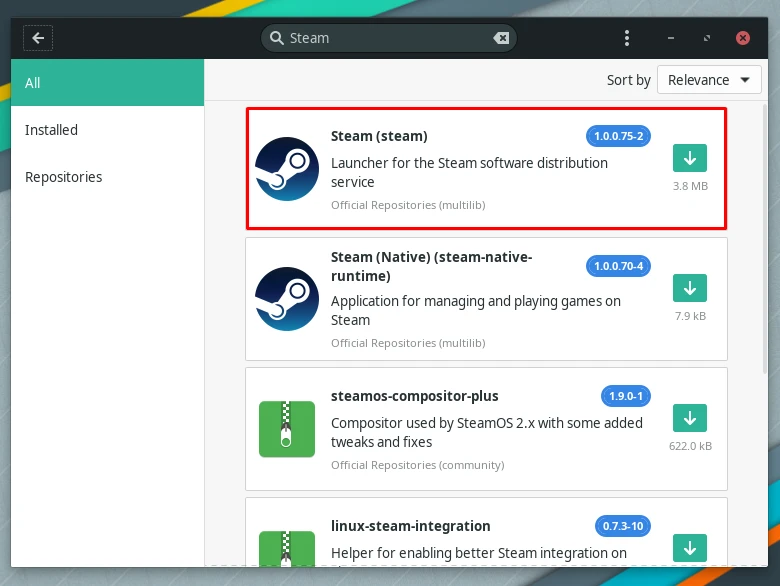Click the 1.0.0.75-2 version badge
This screenshot has width=780, height=586.
coord(618,136)
